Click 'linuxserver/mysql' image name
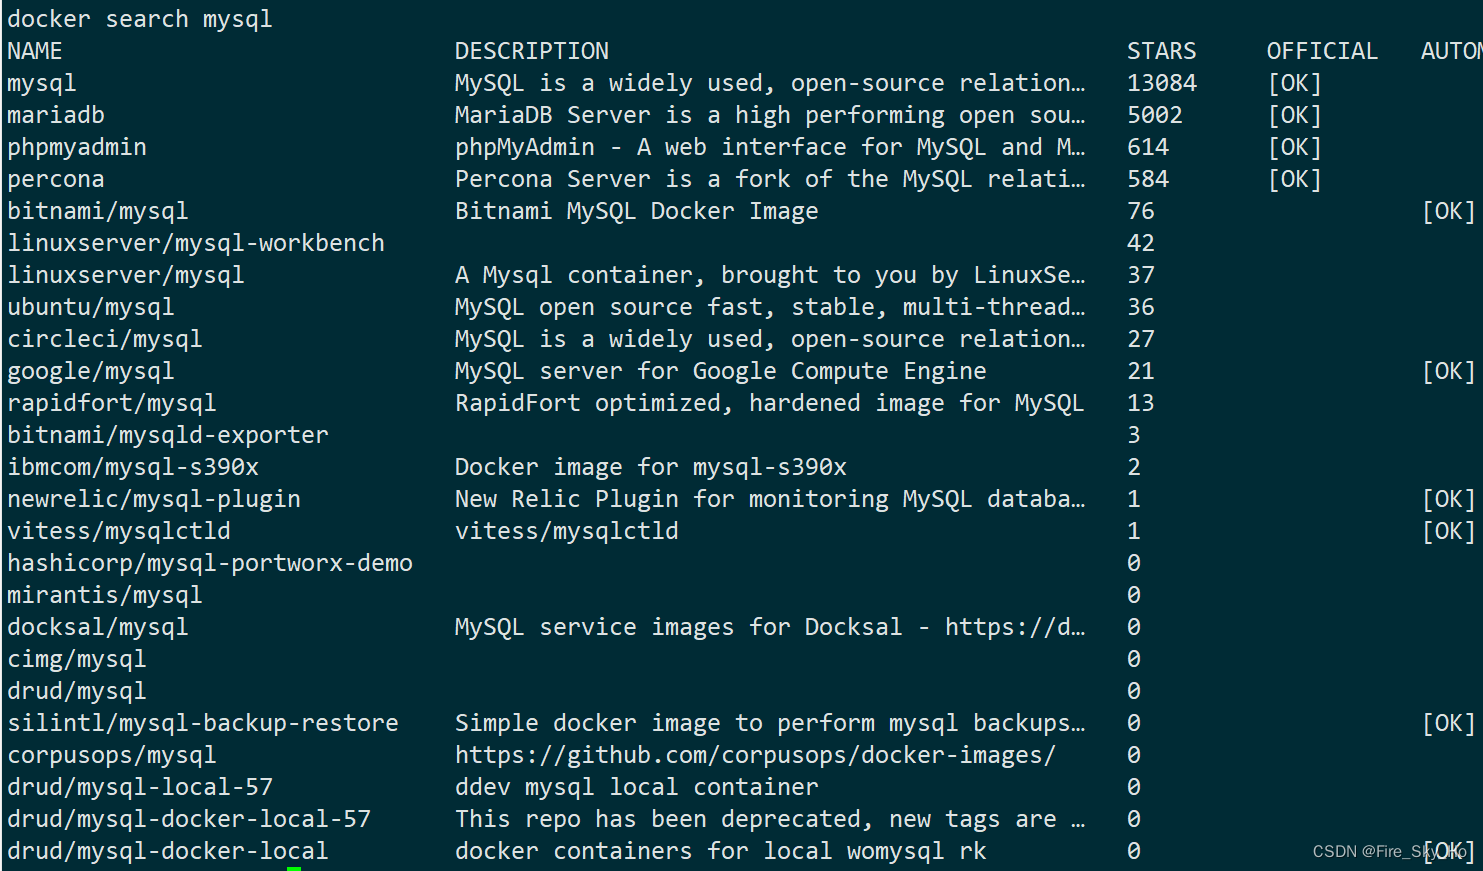This screenshot has height=871, width=1483. click(x=126, y=275)
